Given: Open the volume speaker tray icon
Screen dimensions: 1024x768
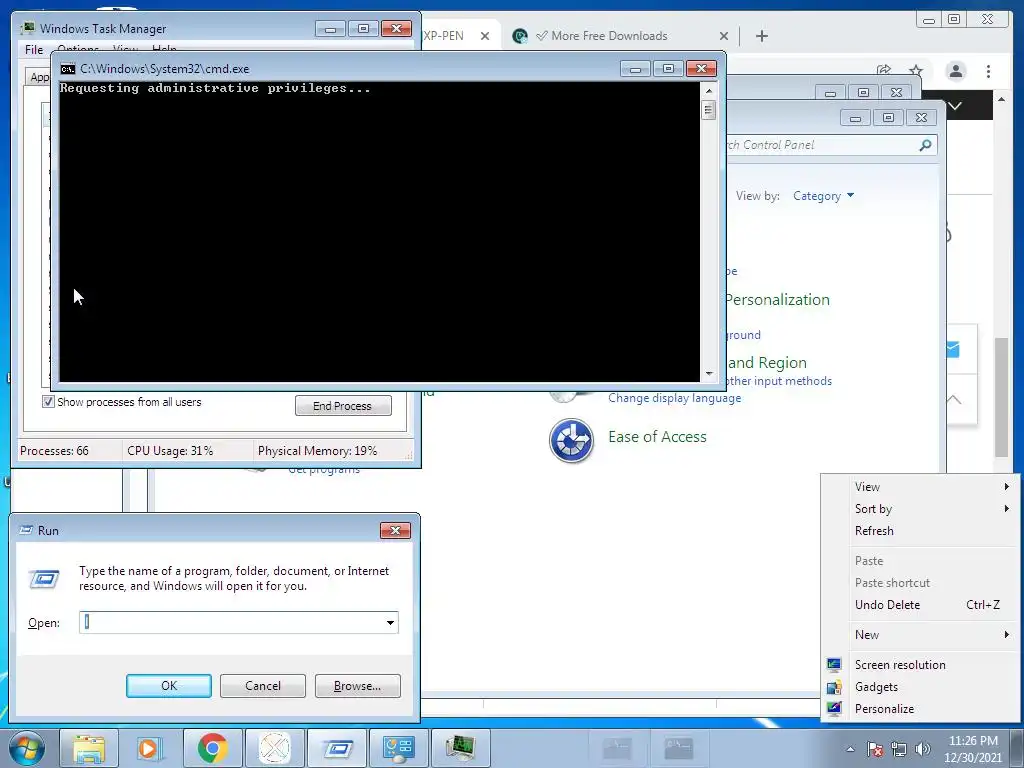Looking at the screenshot, I should point(923,749).
